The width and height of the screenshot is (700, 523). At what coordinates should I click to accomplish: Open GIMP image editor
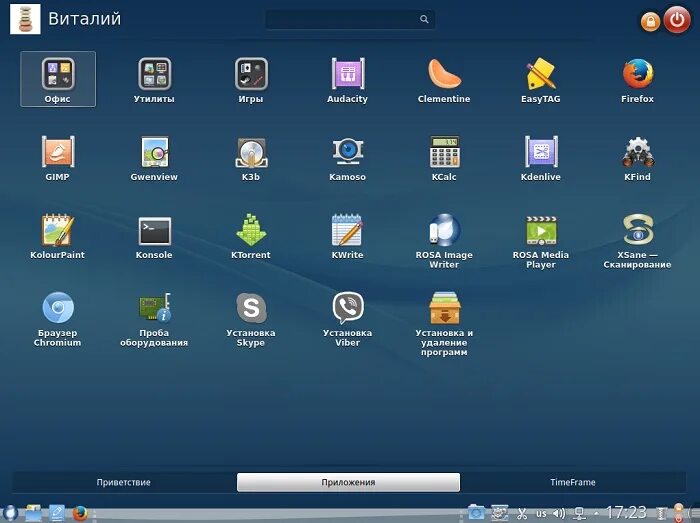pyautogui.click(x=58, y=157)
